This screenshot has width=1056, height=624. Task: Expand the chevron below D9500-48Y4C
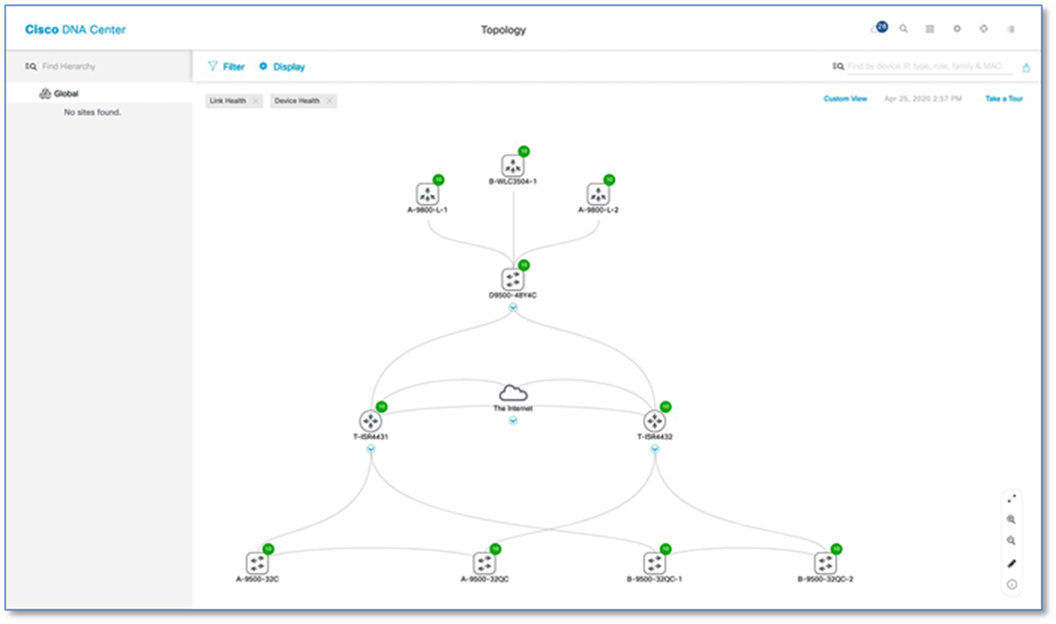[x=513, y=308]
